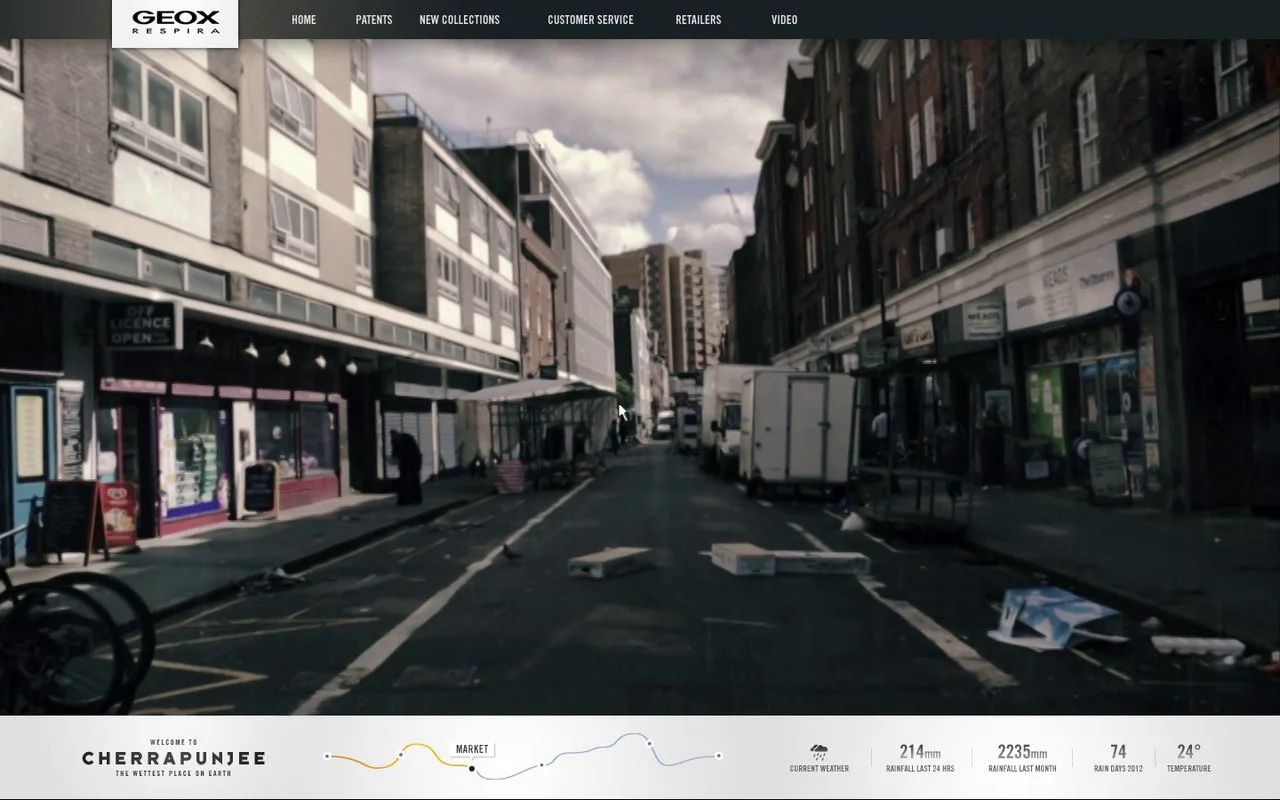1280x800 pixels.
Task: Click the 24° temperature reading
Action: tap(1188, 752)
